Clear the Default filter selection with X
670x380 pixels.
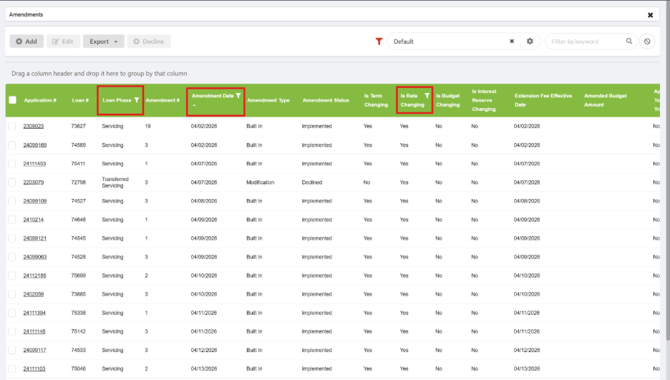click(x=511, y=41)
